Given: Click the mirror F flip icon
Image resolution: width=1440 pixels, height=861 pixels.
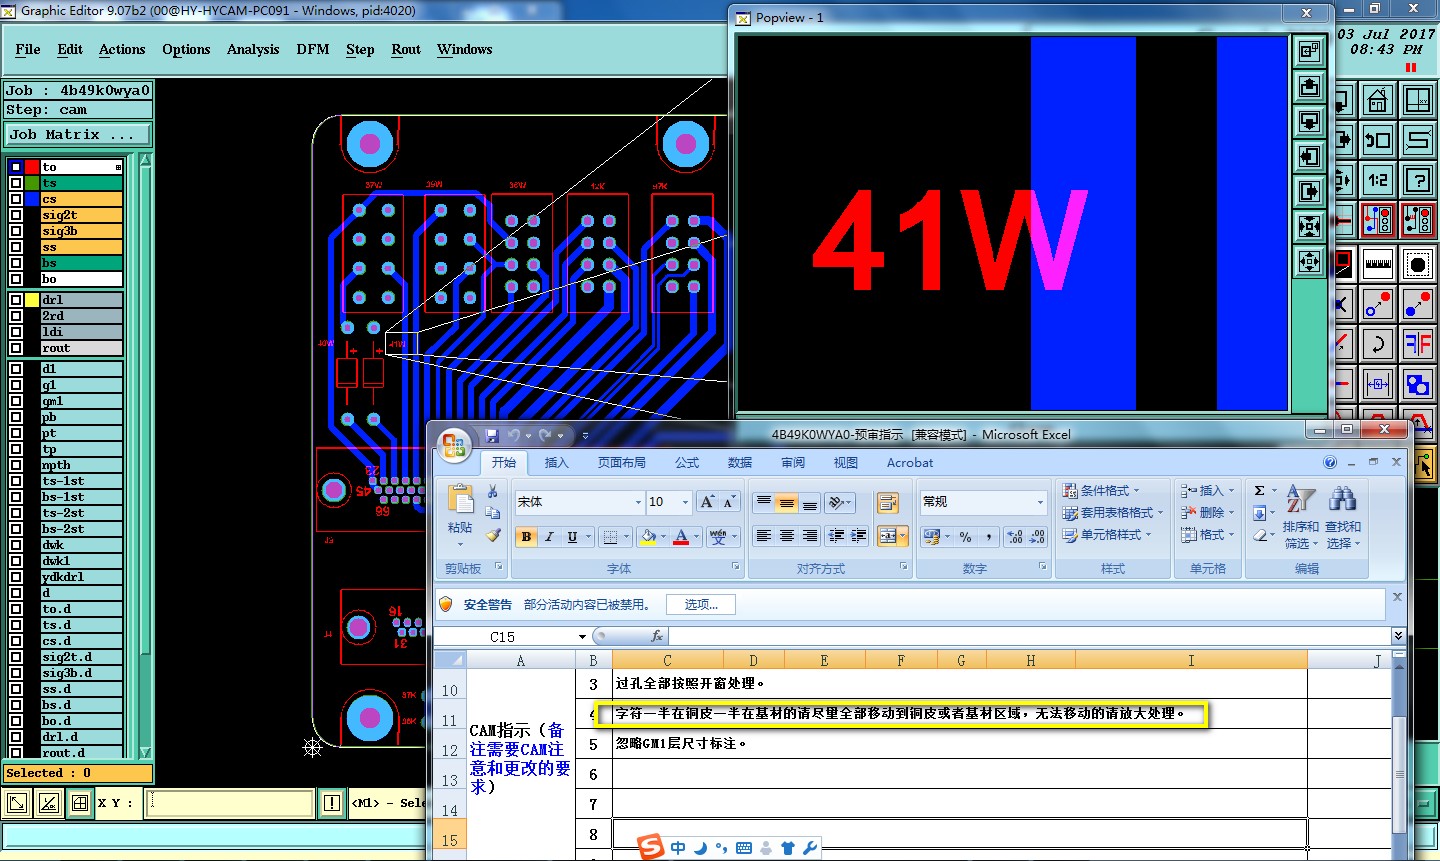Looking at the screenshot, I should tap(1418, 344).
